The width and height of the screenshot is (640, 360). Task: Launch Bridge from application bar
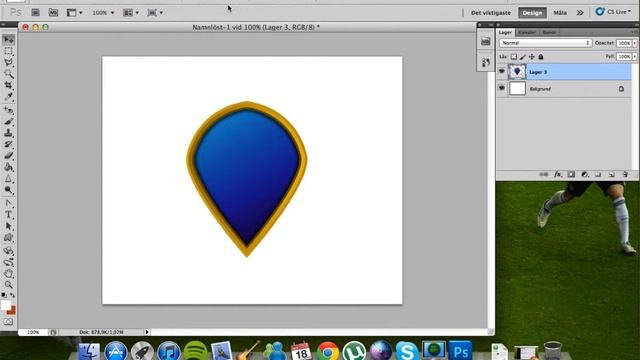[36, 13]
